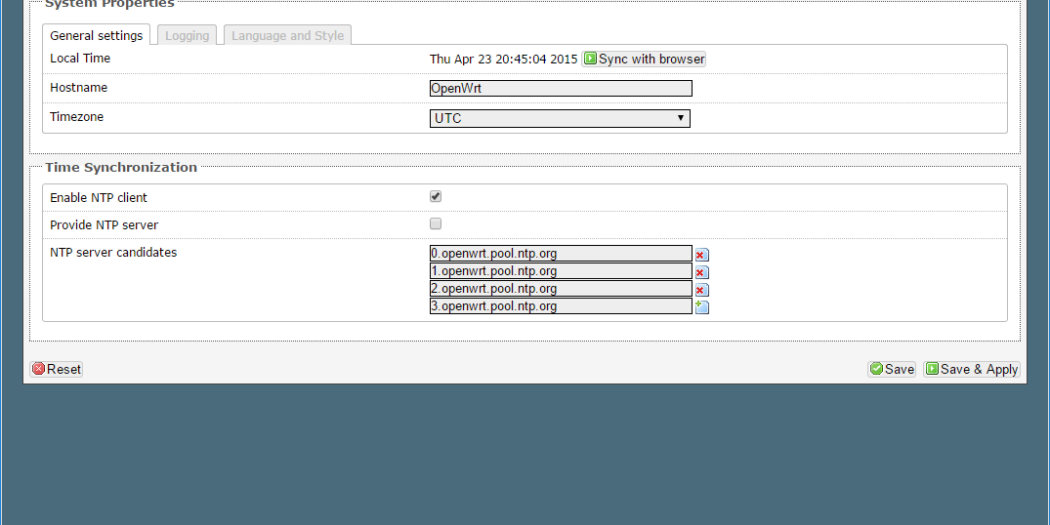Click into the Hostname text field
Screen dimensions: 1050x525
pyautogui.click(x=560, y=88)
